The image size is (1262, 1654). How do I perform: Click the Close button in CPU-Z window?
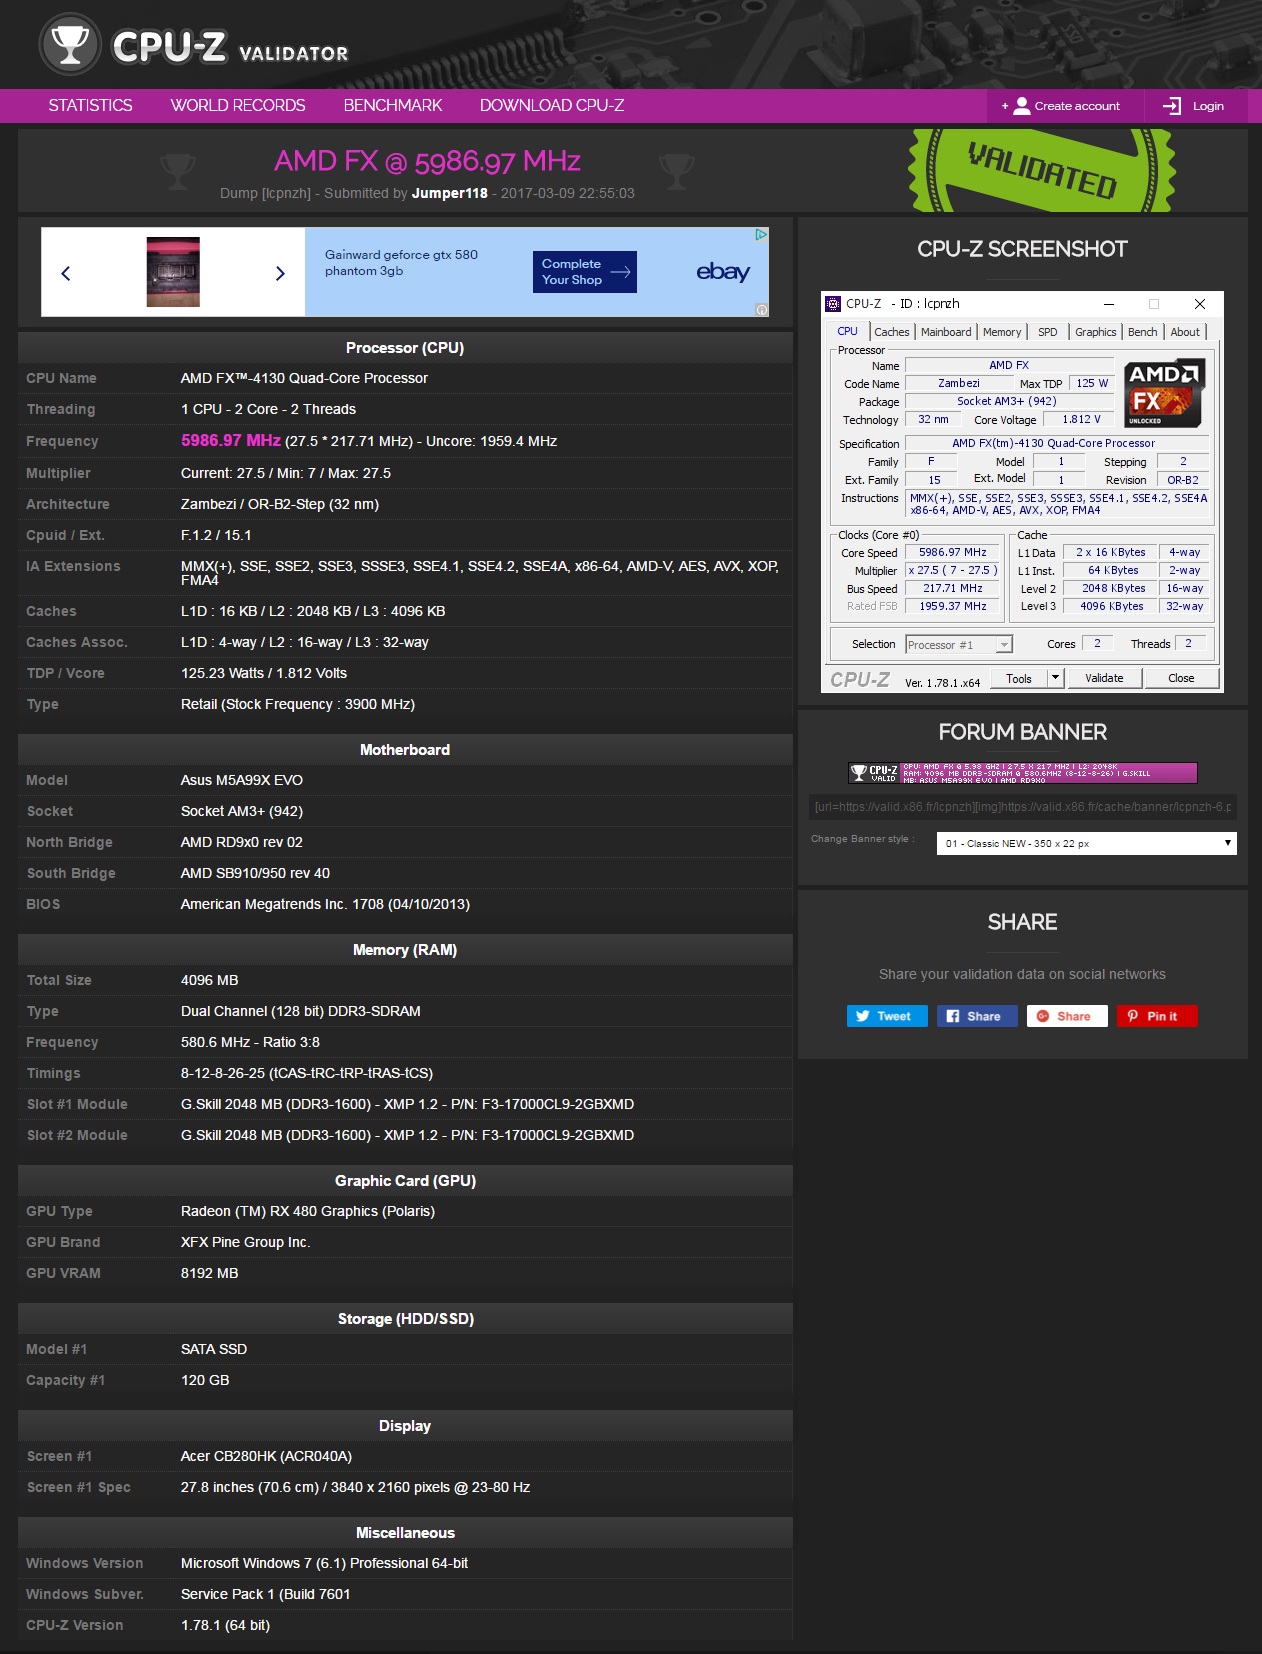pos(1181,678)
